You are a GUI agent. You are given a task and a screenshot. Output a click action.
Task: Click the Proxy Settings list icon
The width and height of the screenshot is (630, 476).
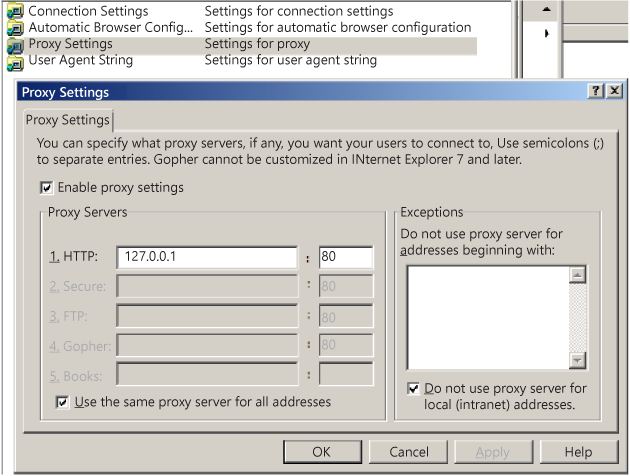coord(14,45)
